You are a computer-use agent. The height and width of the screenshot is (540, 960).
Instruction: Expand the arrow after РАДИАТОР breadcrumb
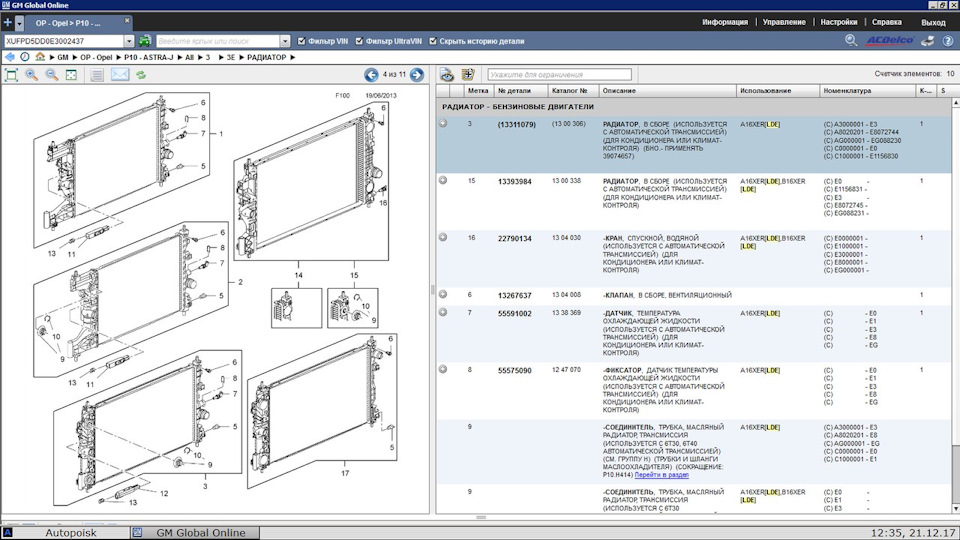click(x=293, y=58)
